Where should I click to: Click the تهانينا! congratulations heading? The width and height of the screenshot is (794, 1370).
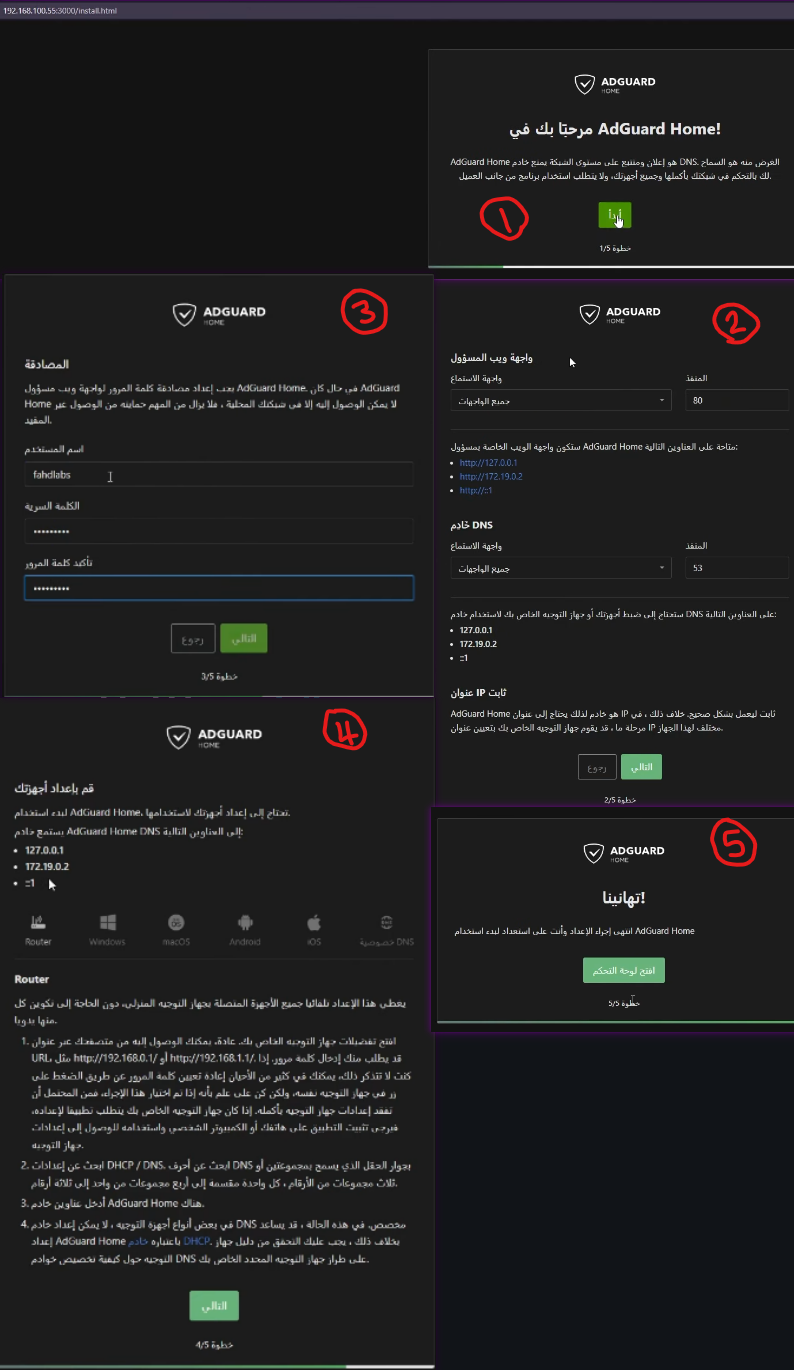623,897
